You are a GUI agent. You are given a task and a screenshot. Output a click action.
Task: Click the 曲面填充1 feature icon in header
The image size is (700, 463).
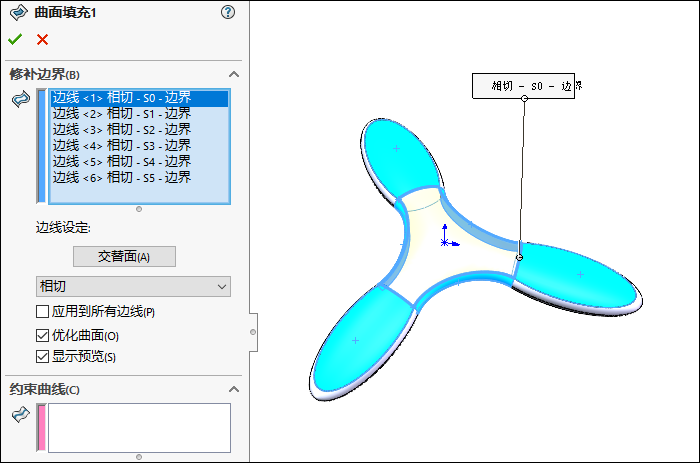coord(19,13)
